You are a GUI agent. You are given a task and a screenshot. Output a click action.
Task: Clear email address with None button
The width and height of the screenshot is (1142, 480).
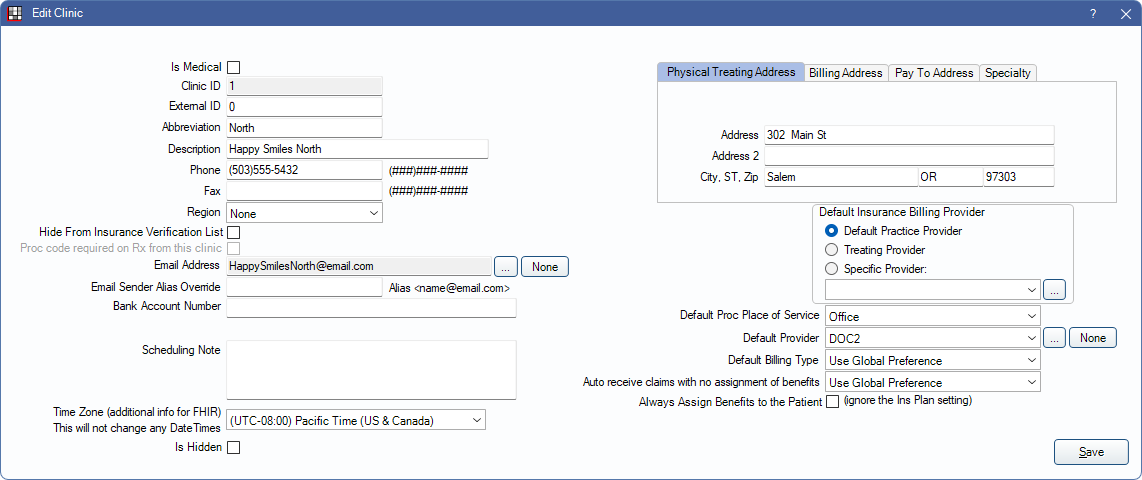(544, 266)
